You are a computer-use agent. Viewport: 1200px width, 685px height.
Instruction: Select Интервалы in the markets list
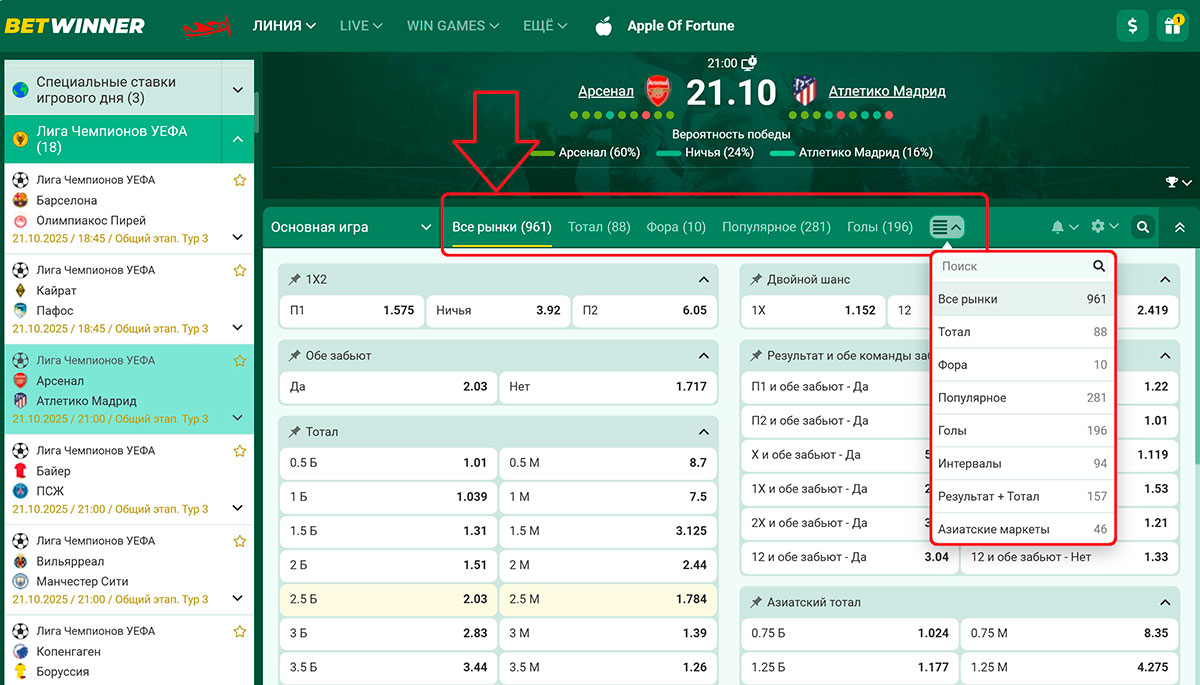pyautogui.click(x=1022, y=463)
